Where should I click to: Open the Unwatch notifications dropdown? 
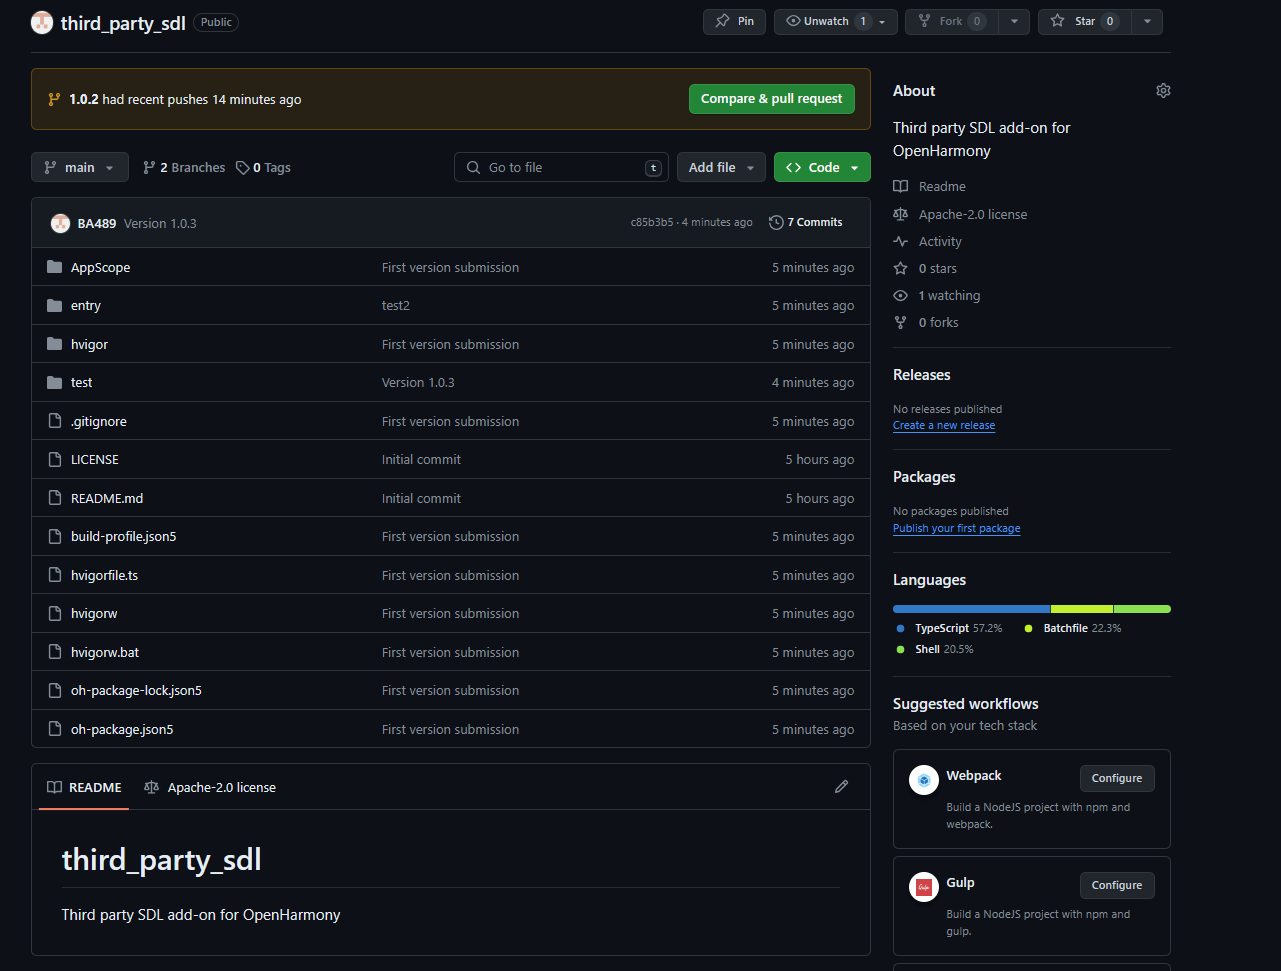pyautogui.click(x=836, y=21)
